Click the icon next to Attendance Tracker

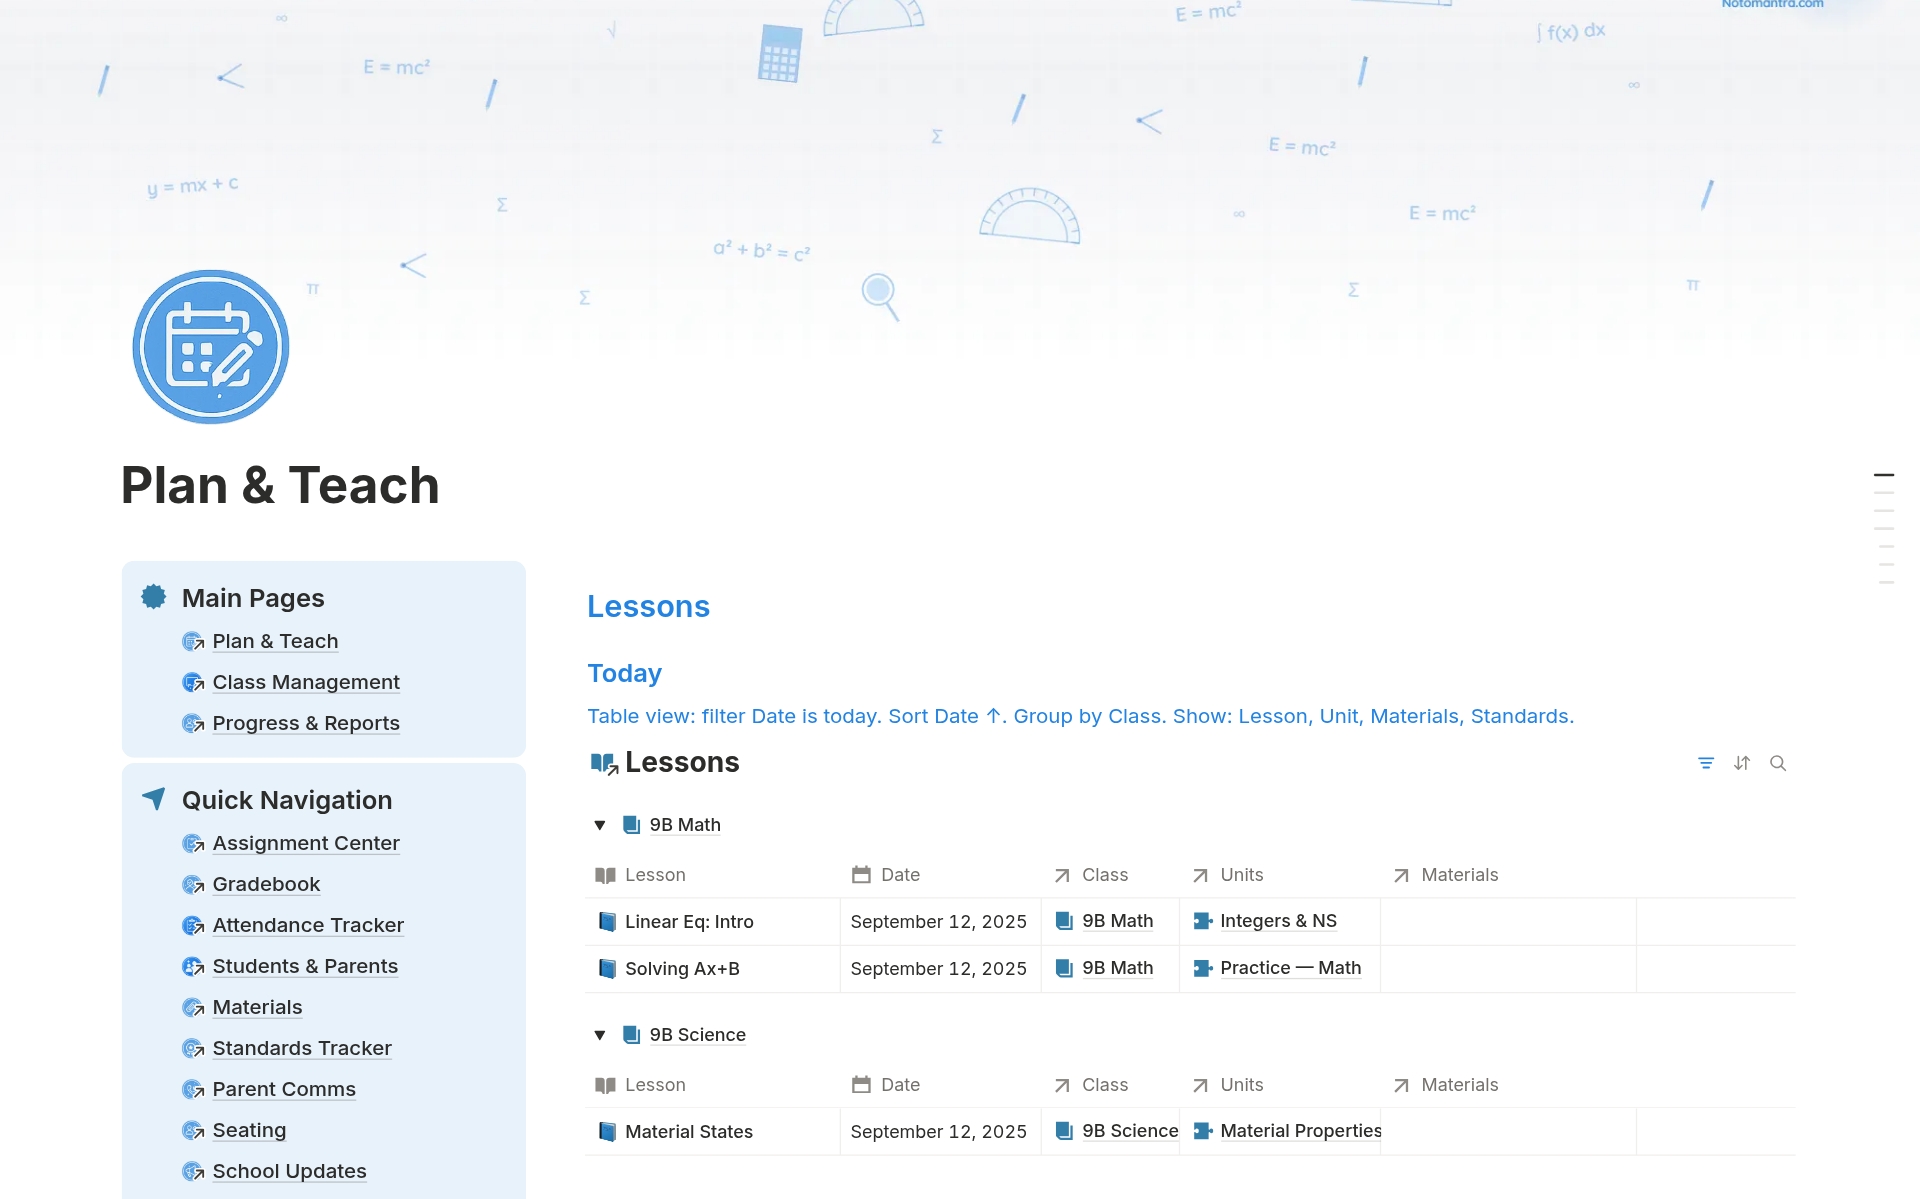pos(193,926)
